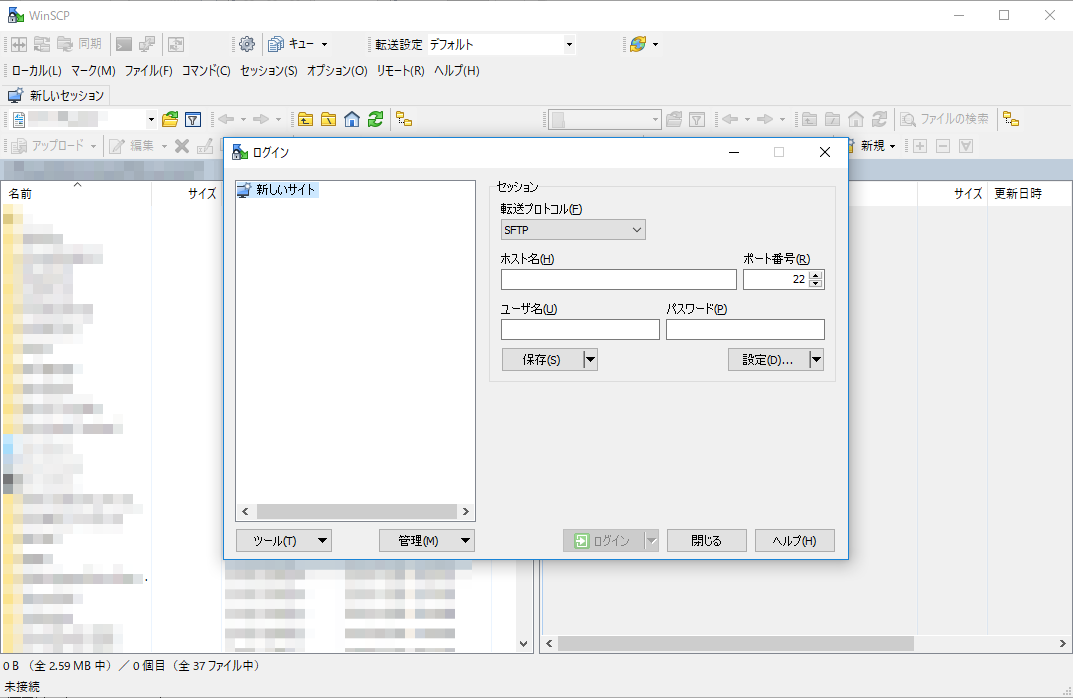Click the 保存(S) save button

(543, 359)
